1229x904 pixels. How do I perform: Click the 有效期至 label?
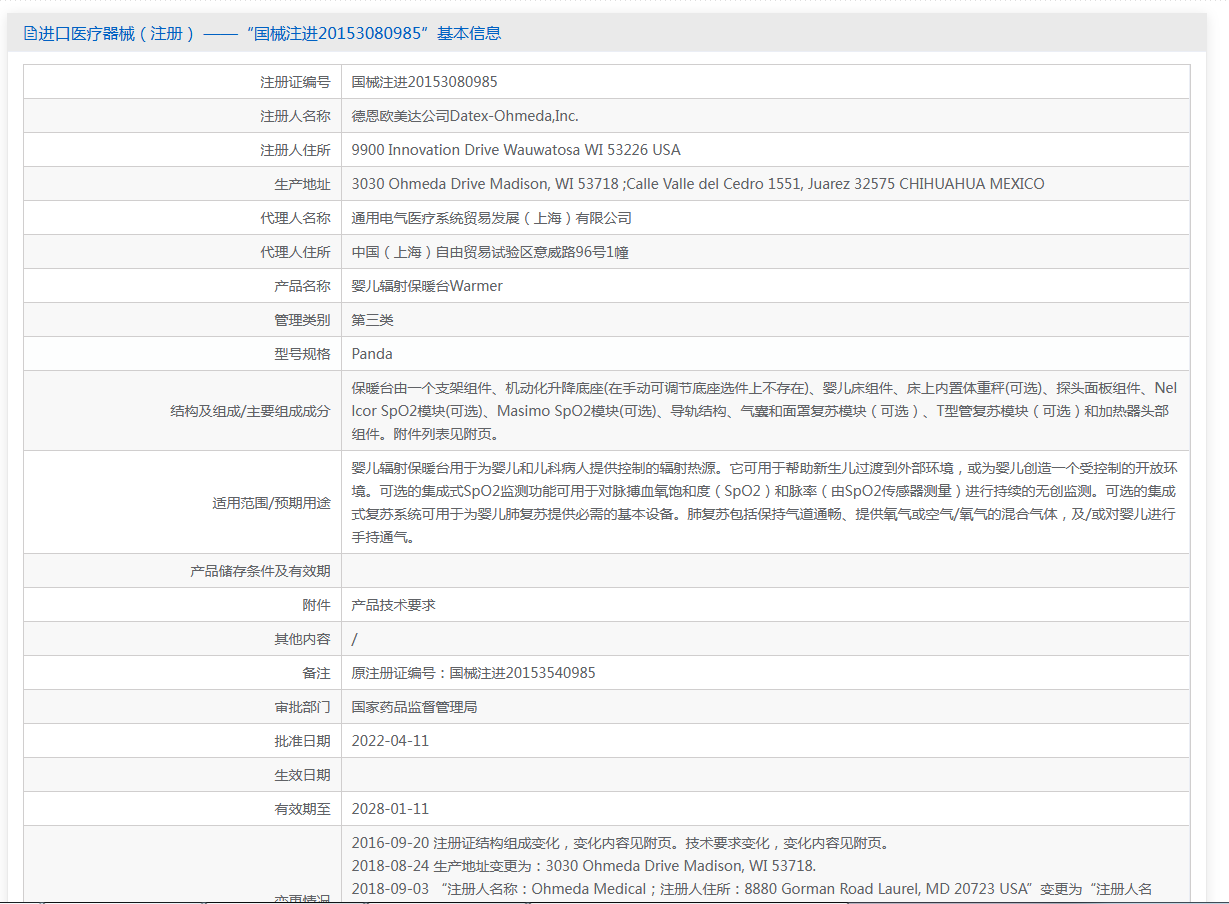pyautogui.click(x=302, y=809)
